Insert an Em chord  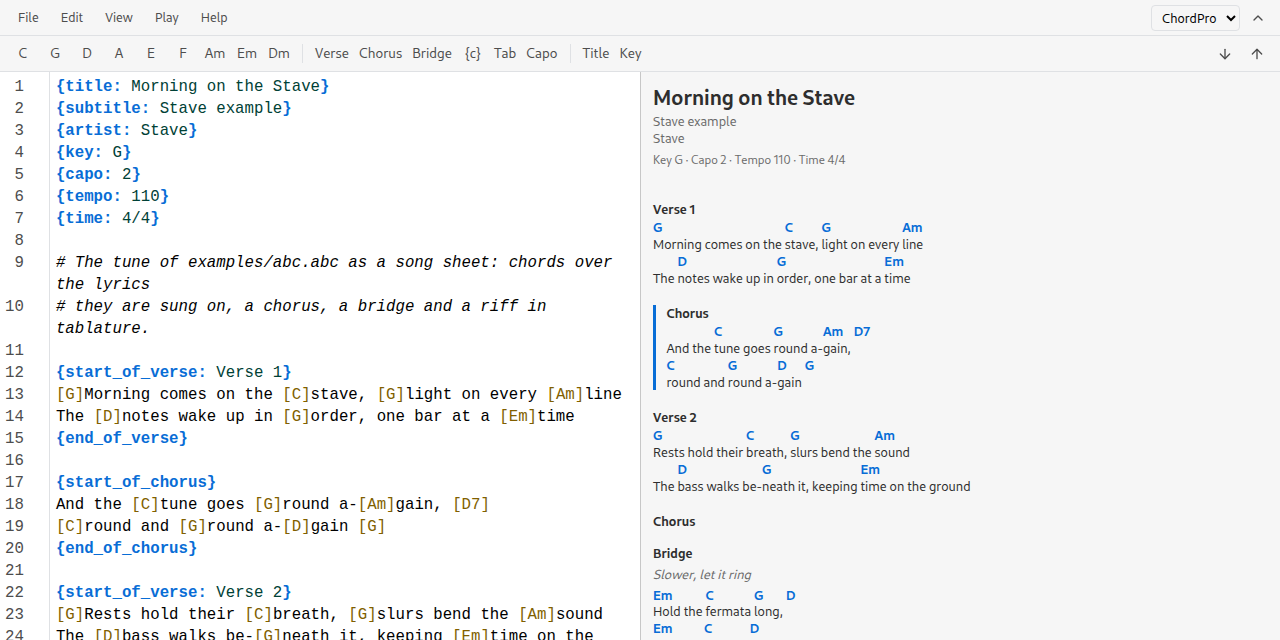[x=247, y=54]
